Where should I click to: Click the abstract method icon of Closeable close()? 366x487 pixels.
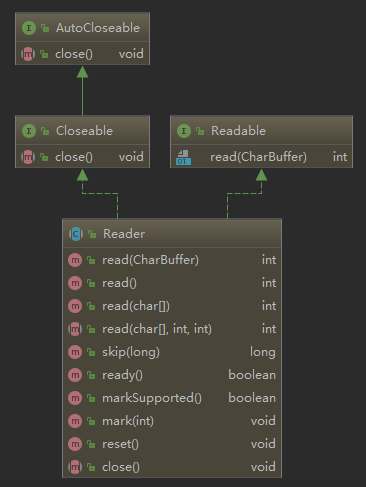pyautogui.click(x=28, y=157)
